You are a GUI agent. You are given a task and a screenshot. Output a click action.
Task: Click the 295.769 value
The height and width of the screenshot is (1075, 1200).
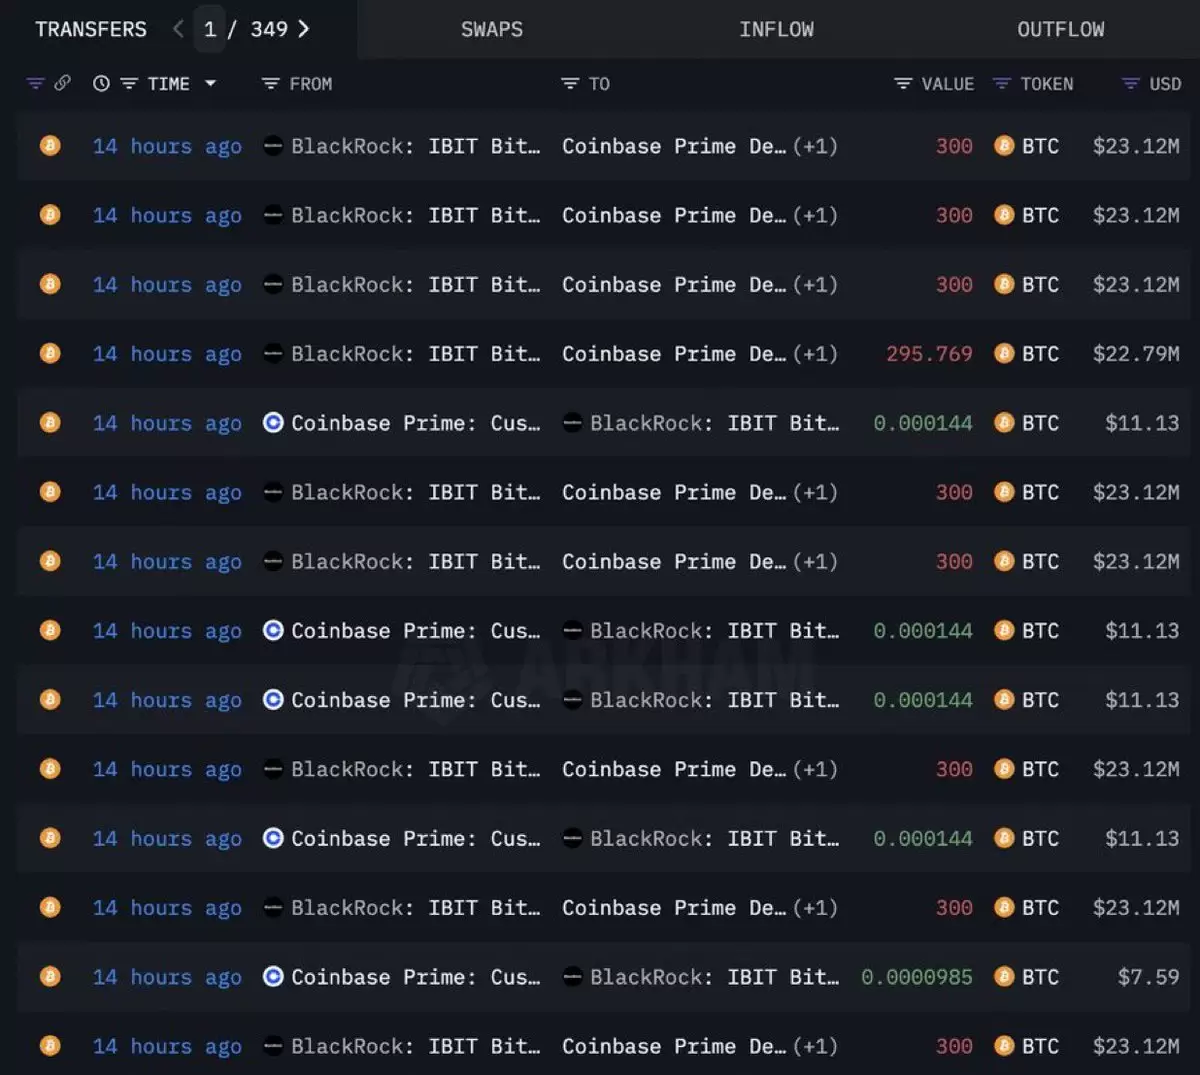929,354
